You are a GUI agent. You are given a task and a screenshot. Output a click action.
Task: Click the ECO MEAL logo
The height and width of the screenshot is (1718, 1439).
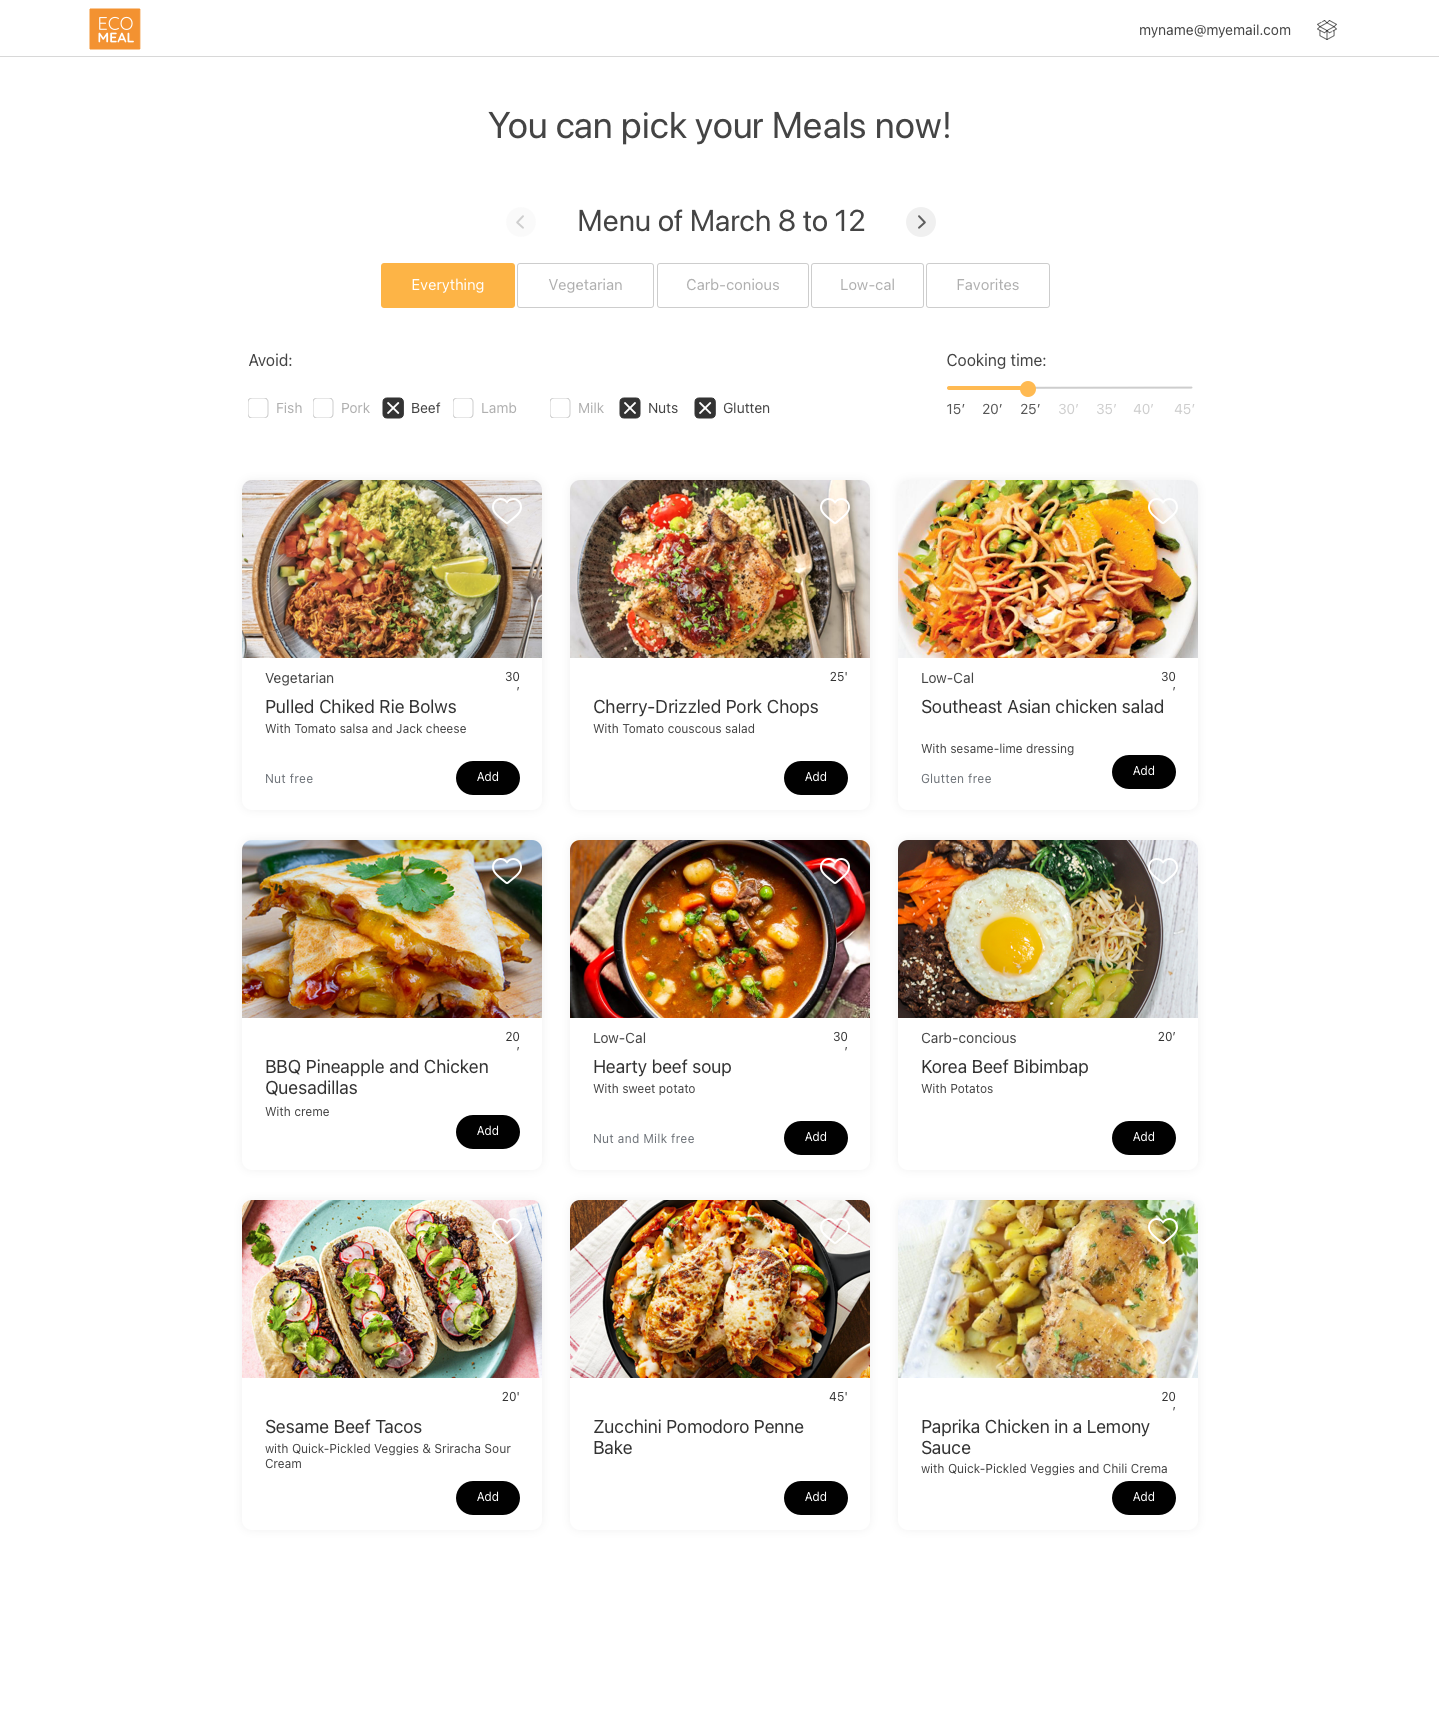pyautogui.click(x=115, y=29)
